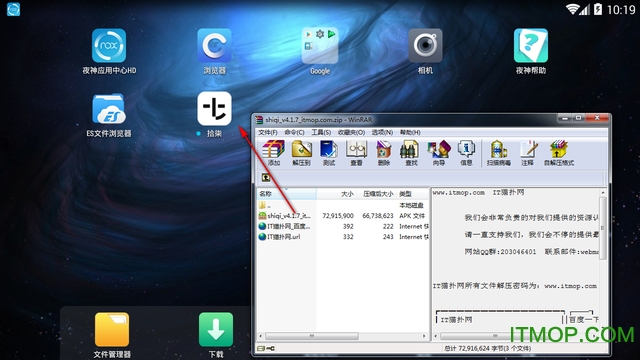Open the 文件(F) menu
This screenshot has width=640, height=360.
tap(268, 132)
